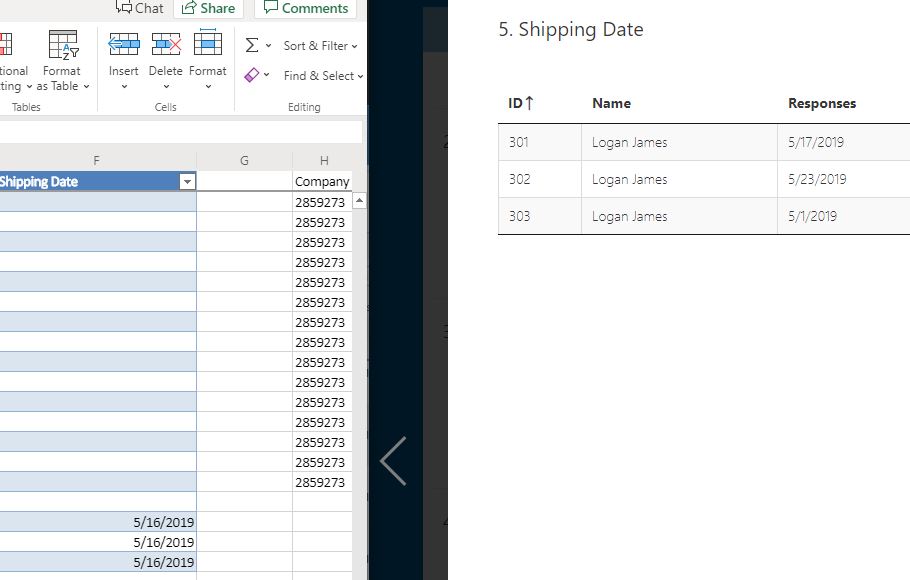
Task: Open Format as Table
Action: [62, 60]
